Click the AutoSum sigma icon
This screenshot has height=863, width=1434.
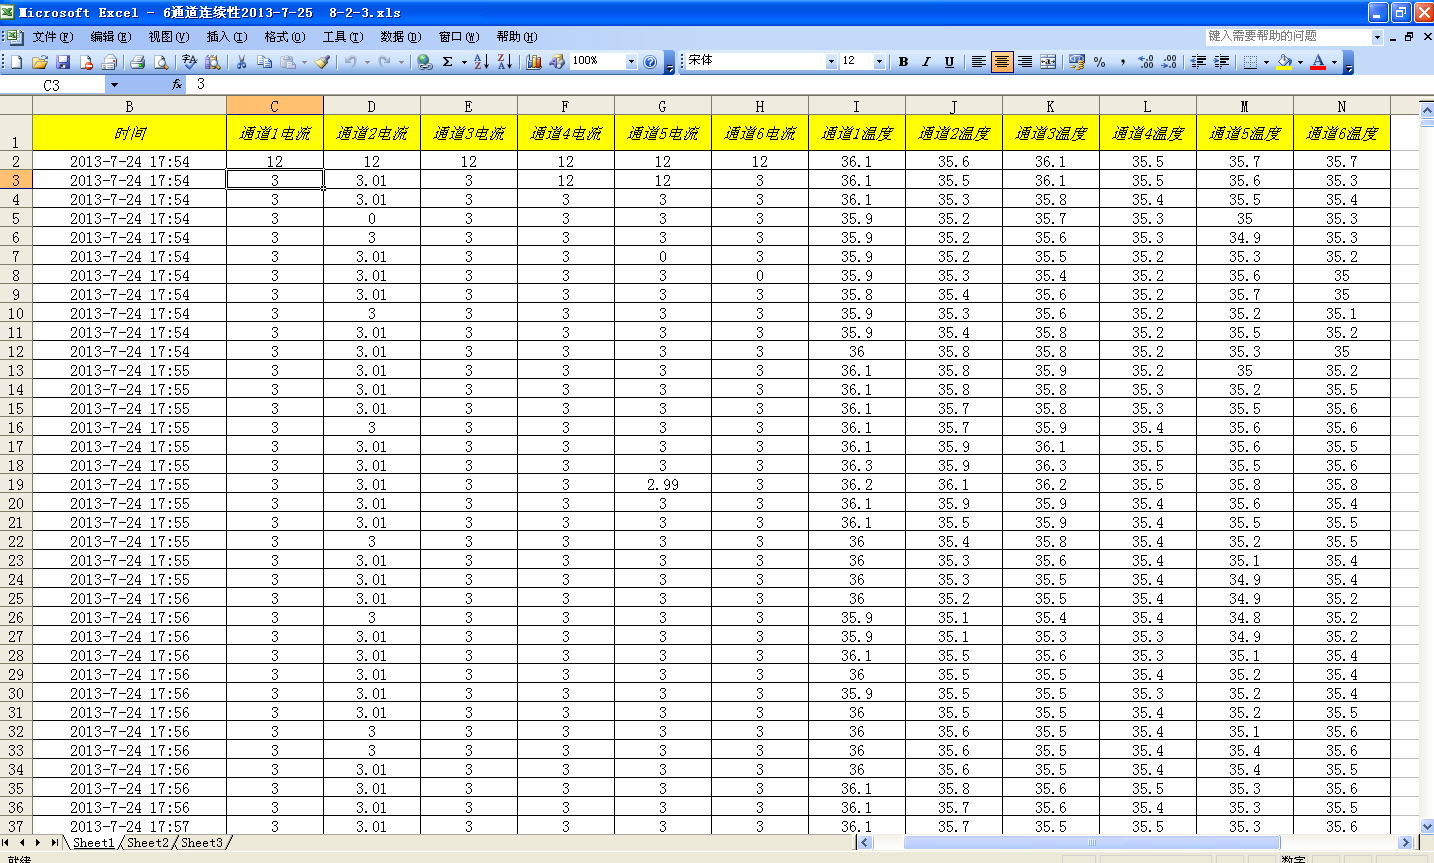point(448,62)
